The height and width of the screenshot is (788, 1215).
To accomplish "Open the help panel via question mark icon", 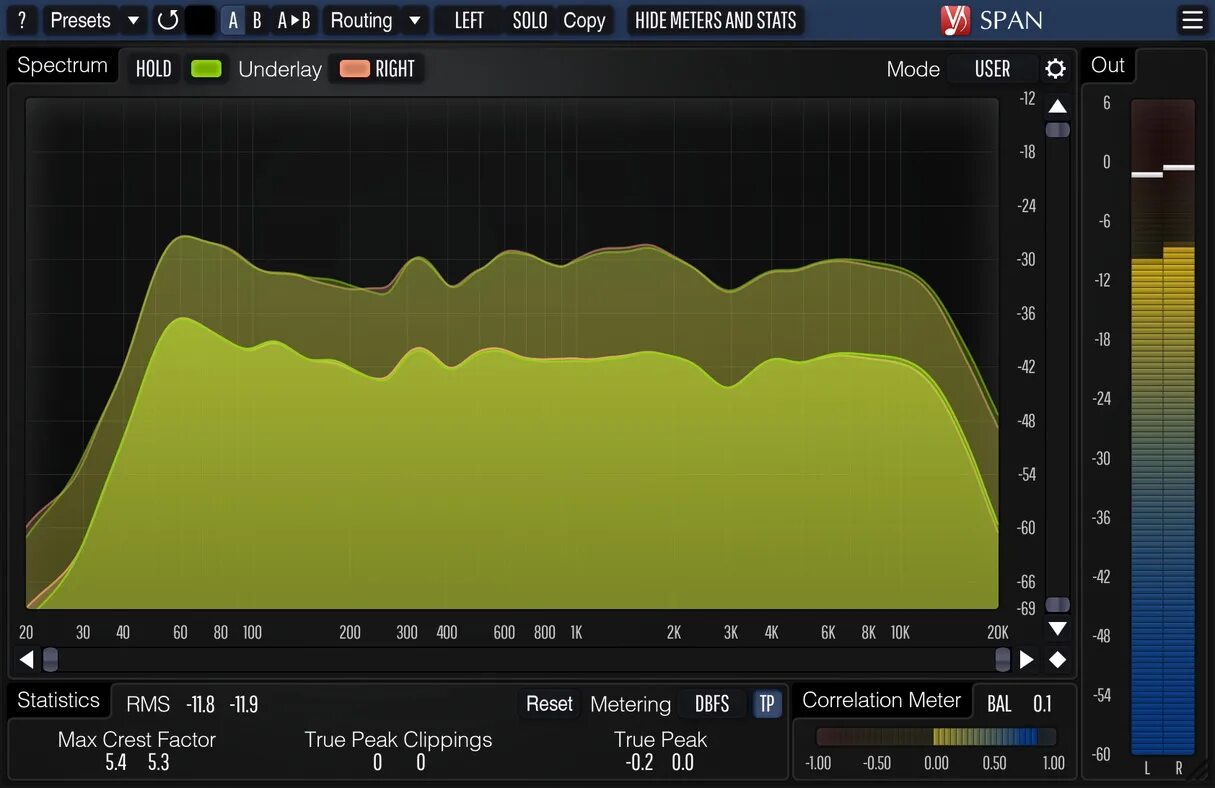I will click(21, 20).
